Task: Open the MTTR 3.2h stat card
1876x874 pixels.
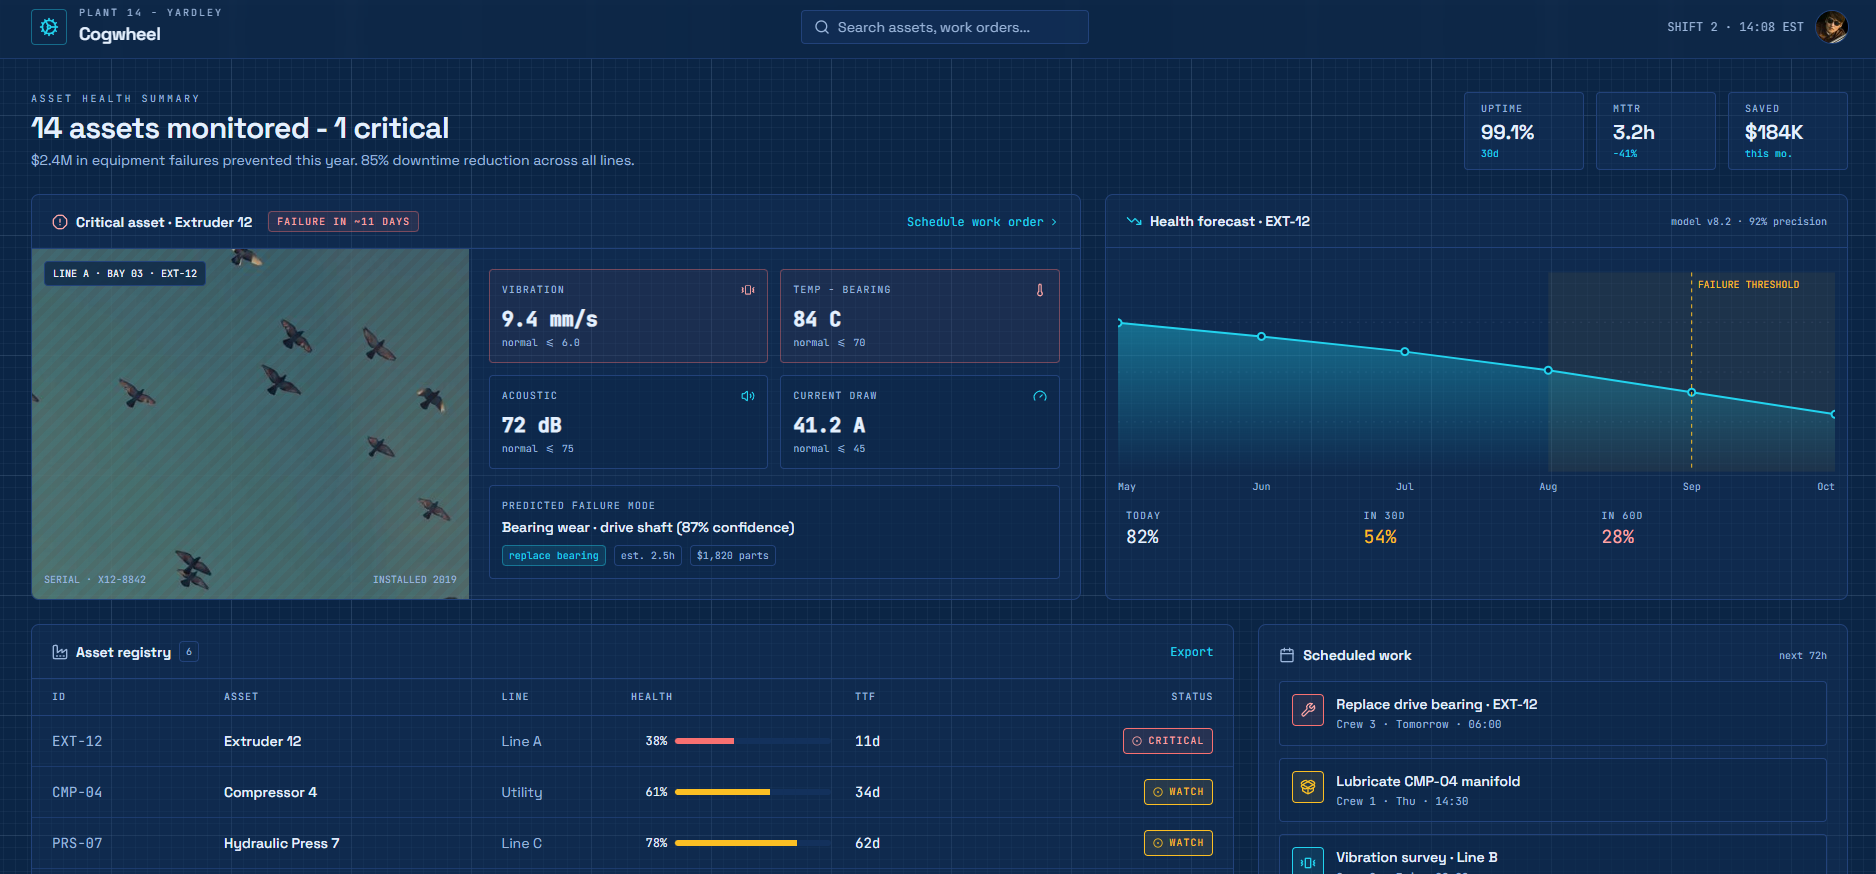Action: (1656, 131)
